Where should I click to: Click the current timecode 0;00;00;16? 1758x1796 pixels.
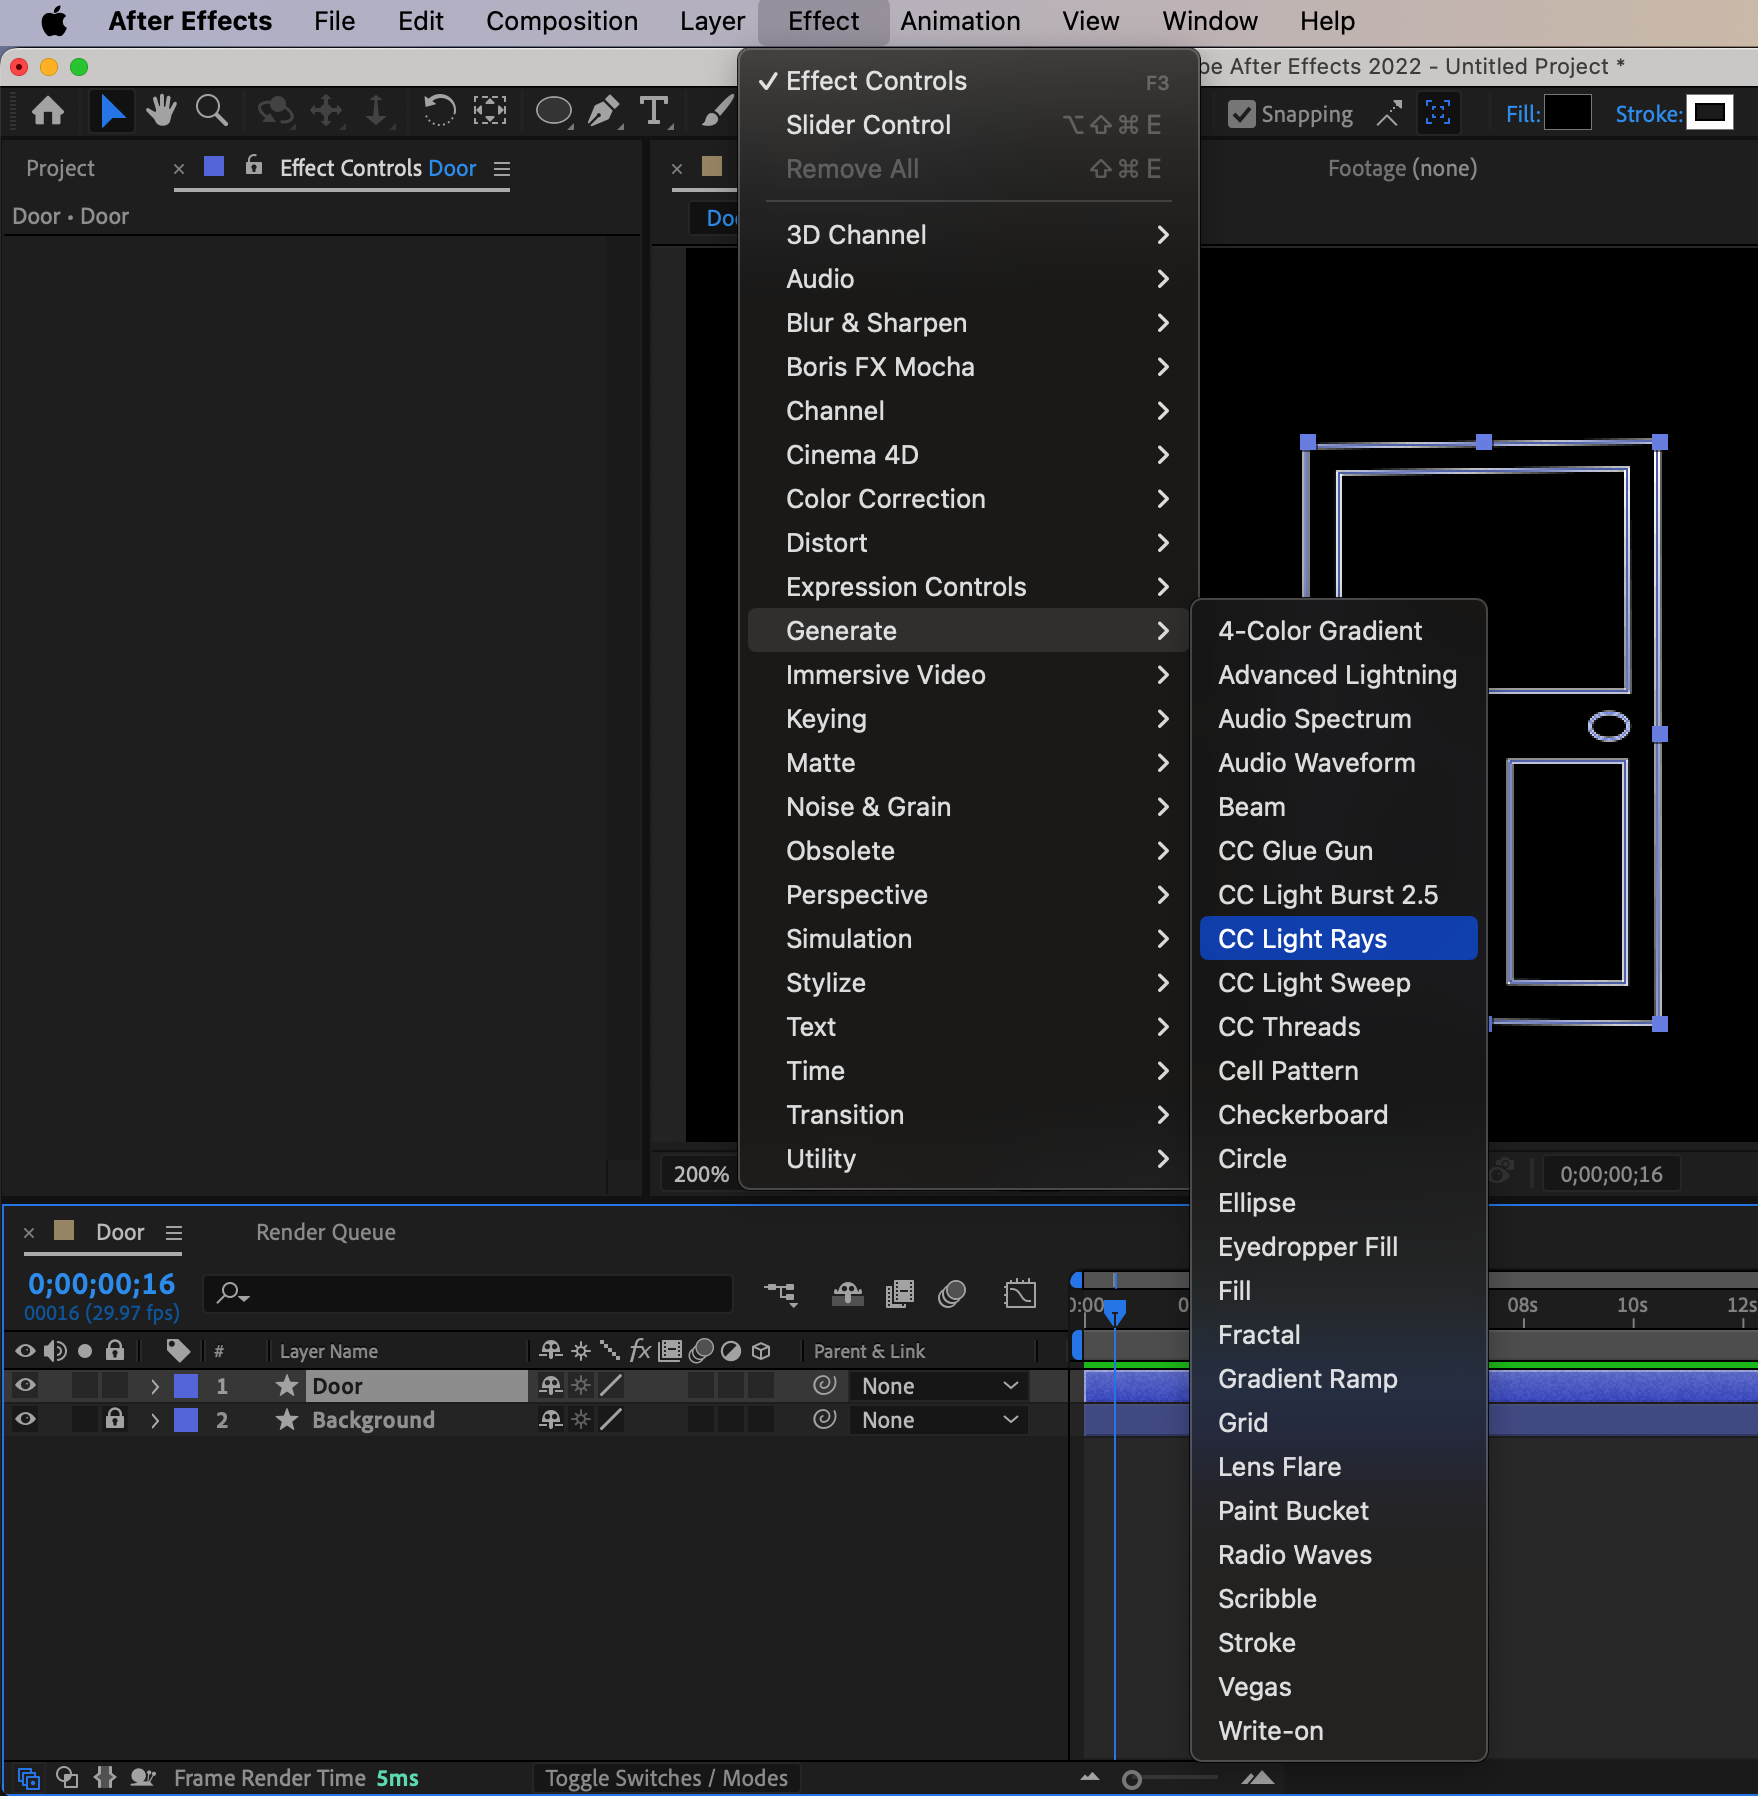click(101, 1284)
